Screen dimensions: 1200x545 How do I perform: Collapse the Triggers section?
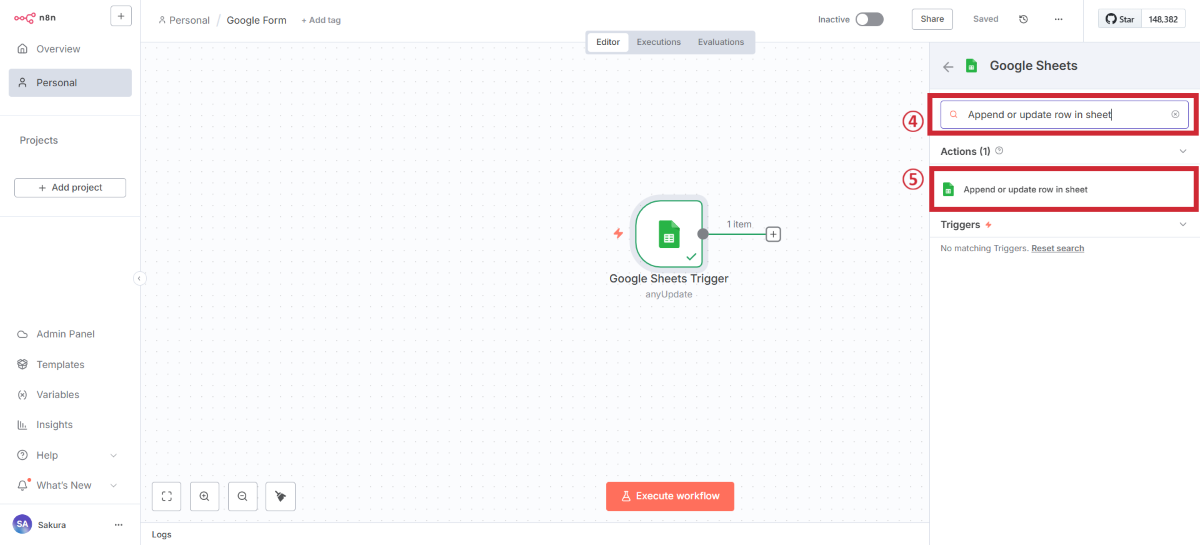tap(1183, 225)
